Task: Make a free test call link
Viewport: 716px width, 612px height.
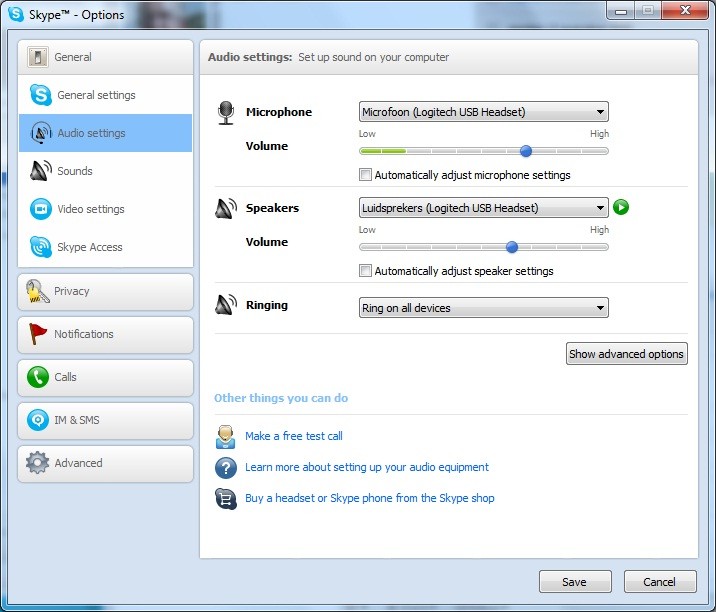Action: click(294, 436)
